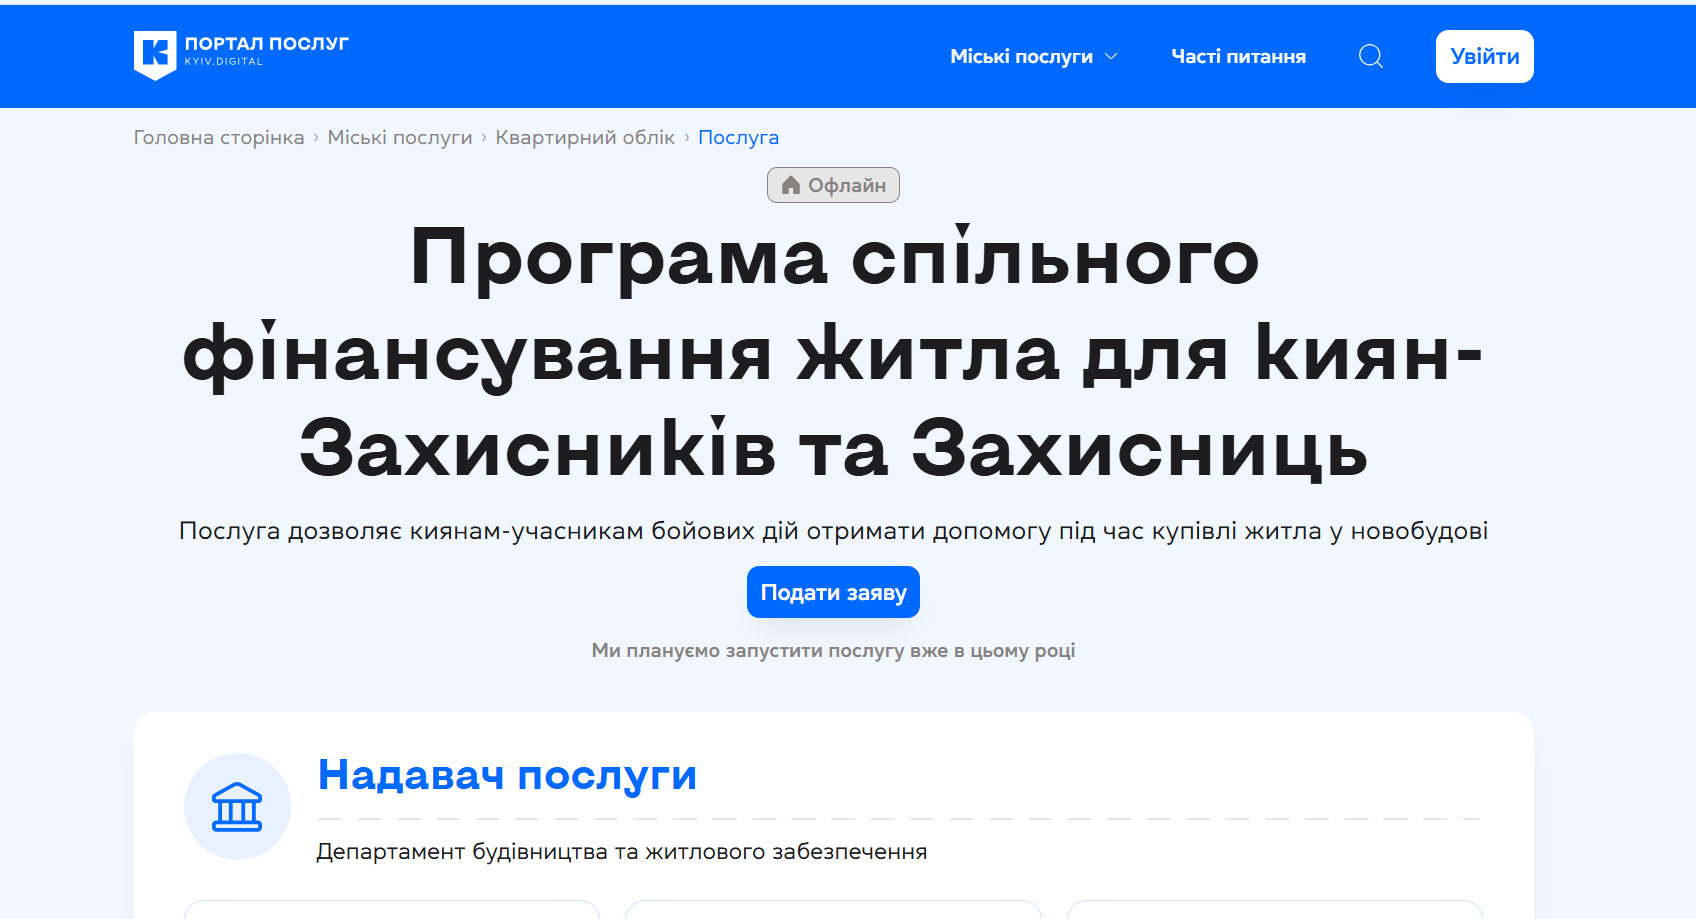
Task: Click the Увійти login button
Action: 1485,57
